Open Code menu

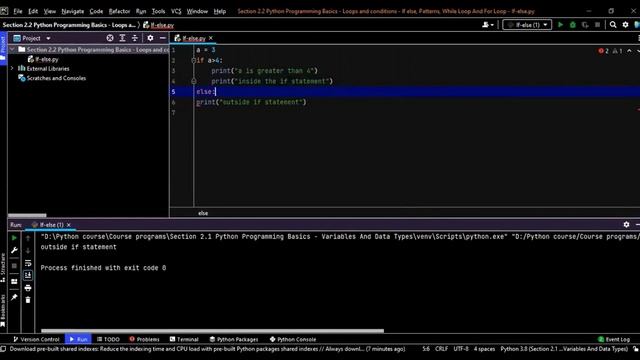[x=96, y=11]
